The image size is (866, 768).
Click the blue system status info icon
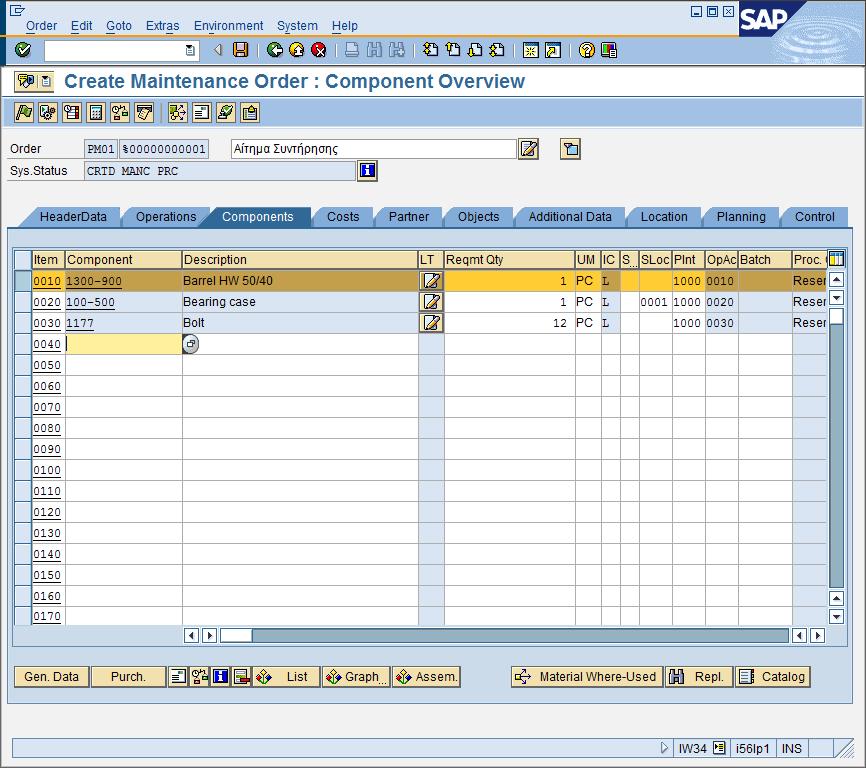click(x=367, y=171)
